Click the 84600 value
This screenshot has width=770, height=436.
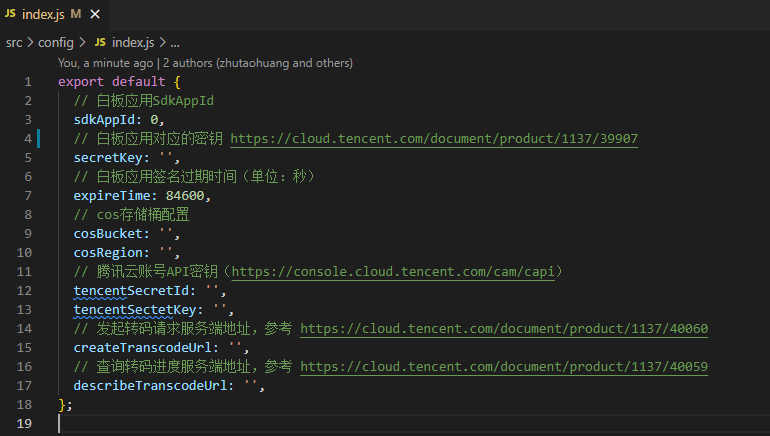tap(185, 195)
